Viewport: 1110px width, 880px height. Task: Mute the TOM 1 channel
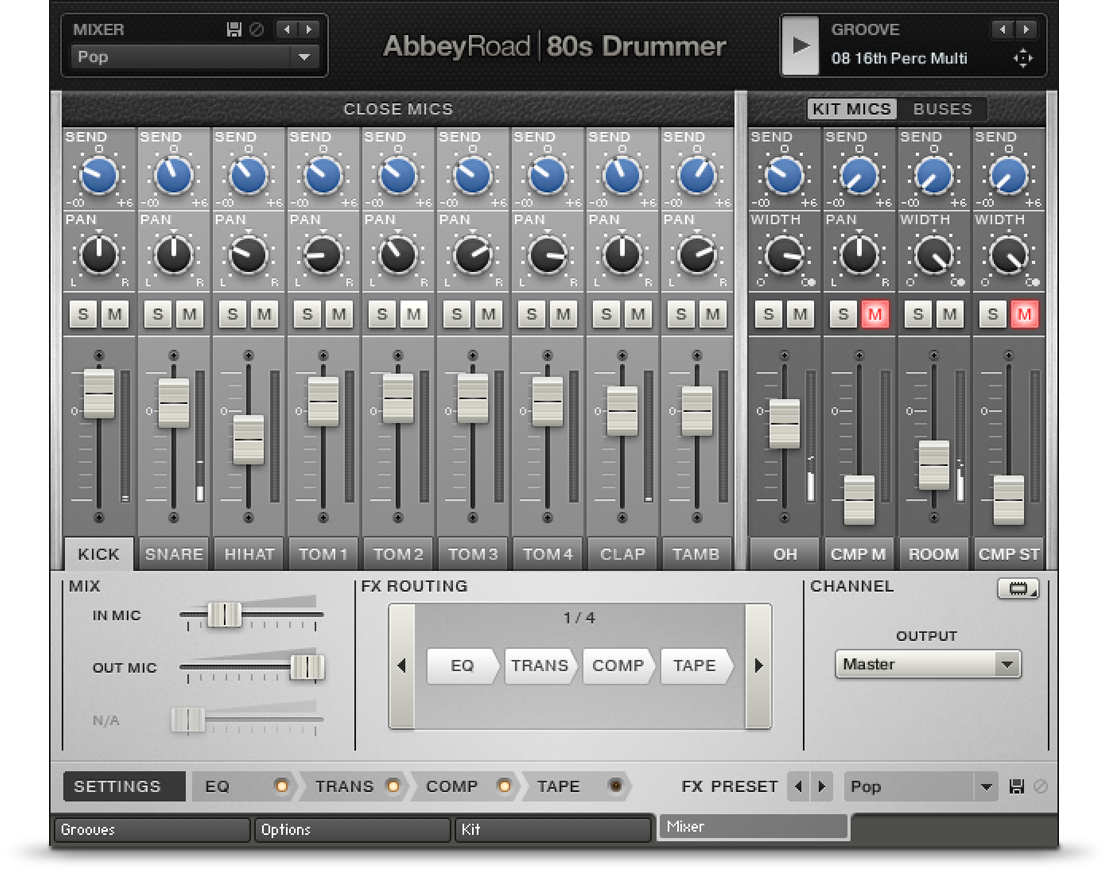tap(339, 314)
